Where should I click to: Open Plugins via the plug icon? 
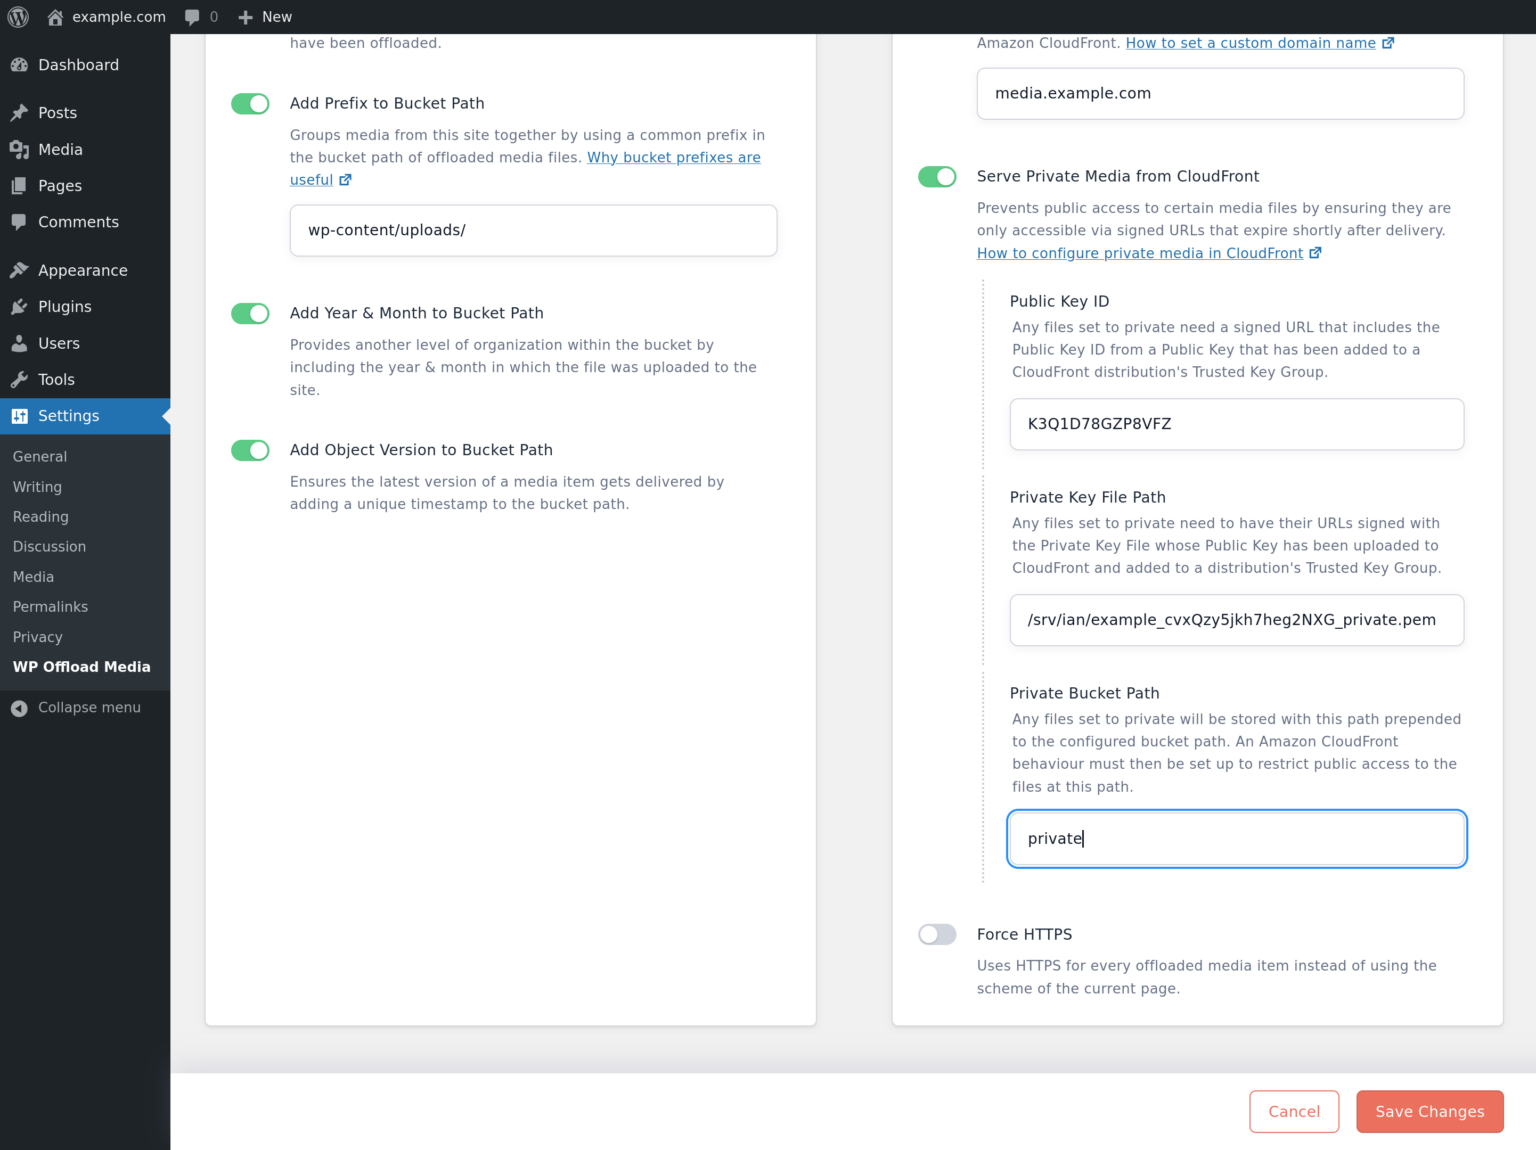pyautogui.click(x=21, y=306)
